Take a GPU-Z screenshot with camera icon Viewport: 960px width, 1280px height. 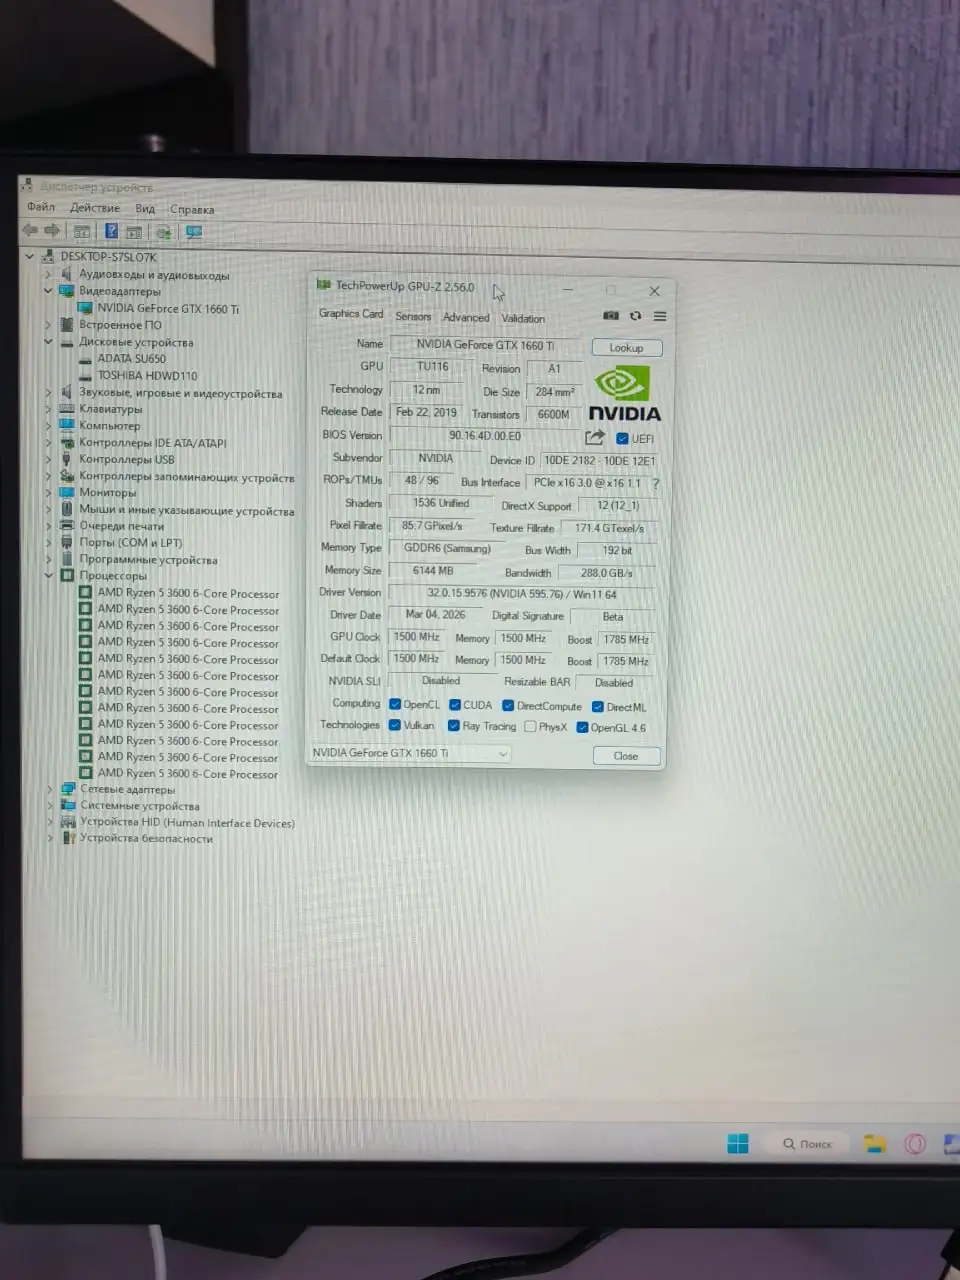coord(611,315)
